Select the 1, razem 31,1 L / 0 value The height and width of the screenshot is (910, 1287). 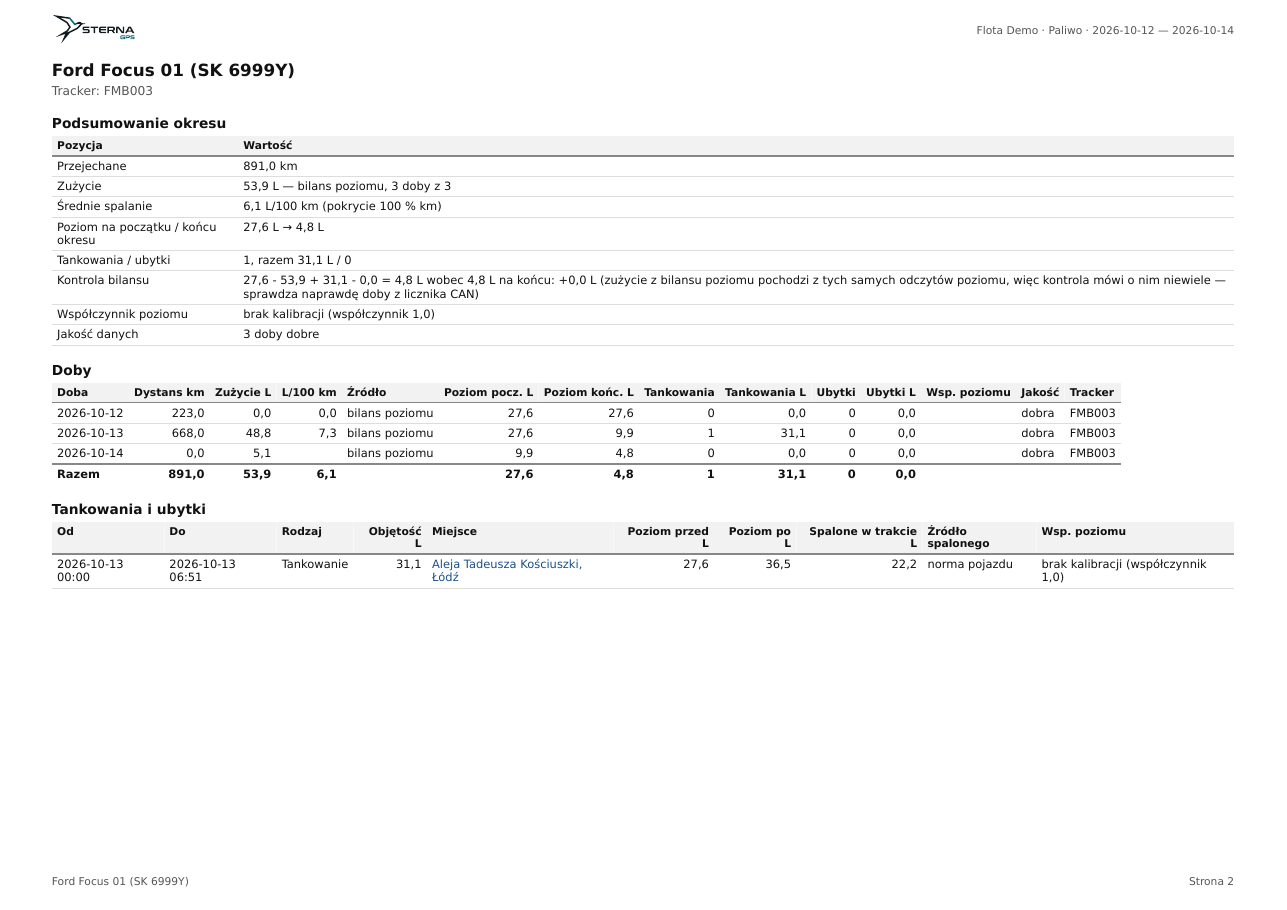[297, 260]
